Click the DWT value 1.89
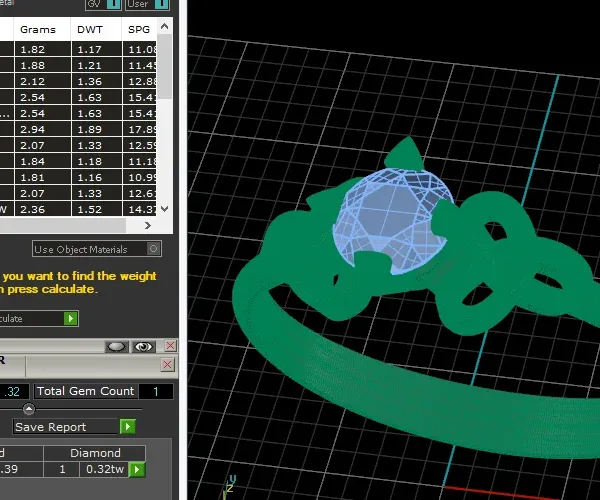This screenshot has height=500, width=600. (x=96, y=129)
